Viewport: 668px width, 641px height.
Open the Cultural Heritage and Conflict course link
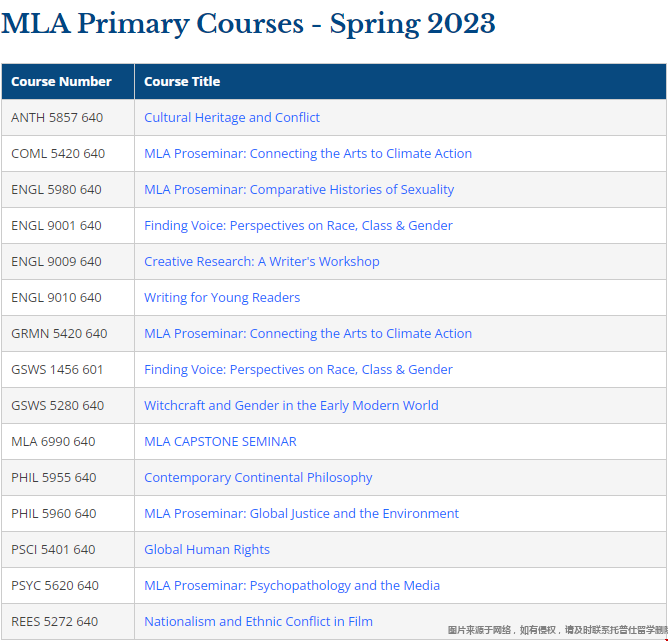coord(232,118)
